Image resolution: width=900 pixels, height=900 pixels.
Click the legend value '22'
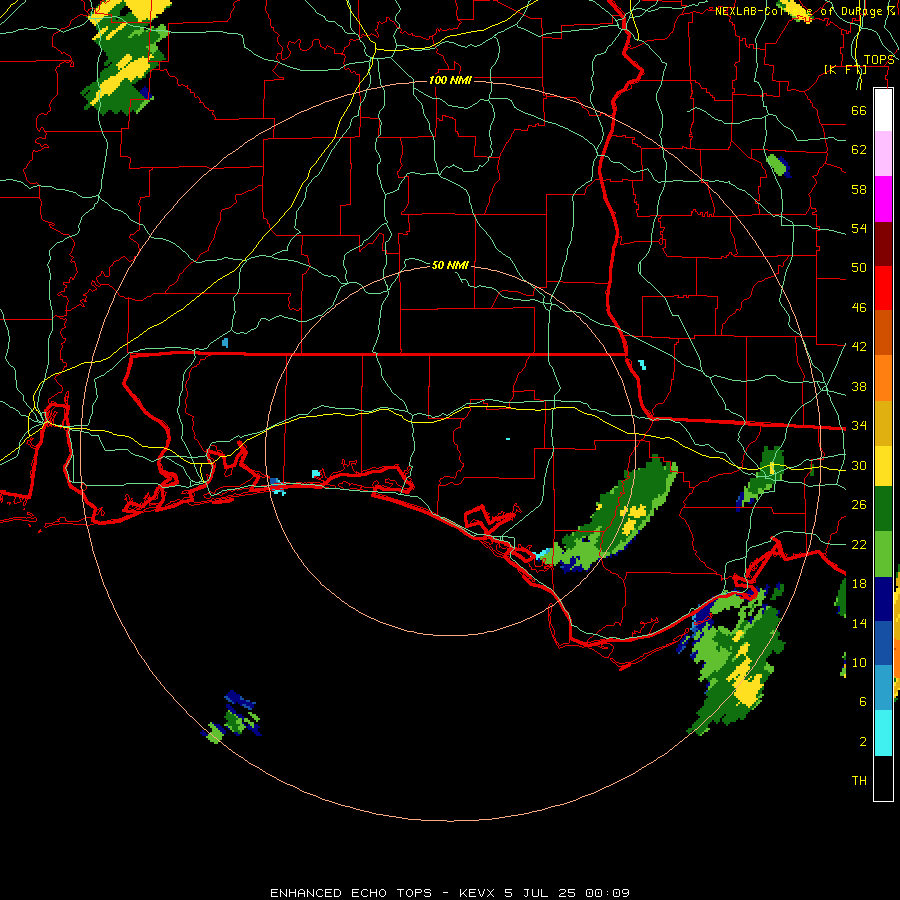point(859,544)
